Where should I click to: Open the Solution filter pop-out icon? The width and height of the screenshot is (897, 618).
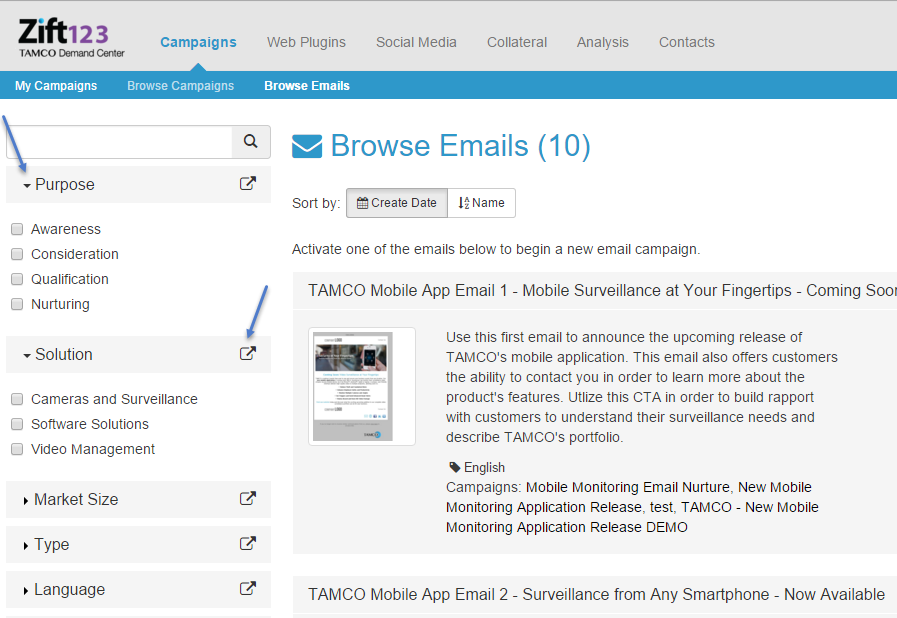coord(248,354)
